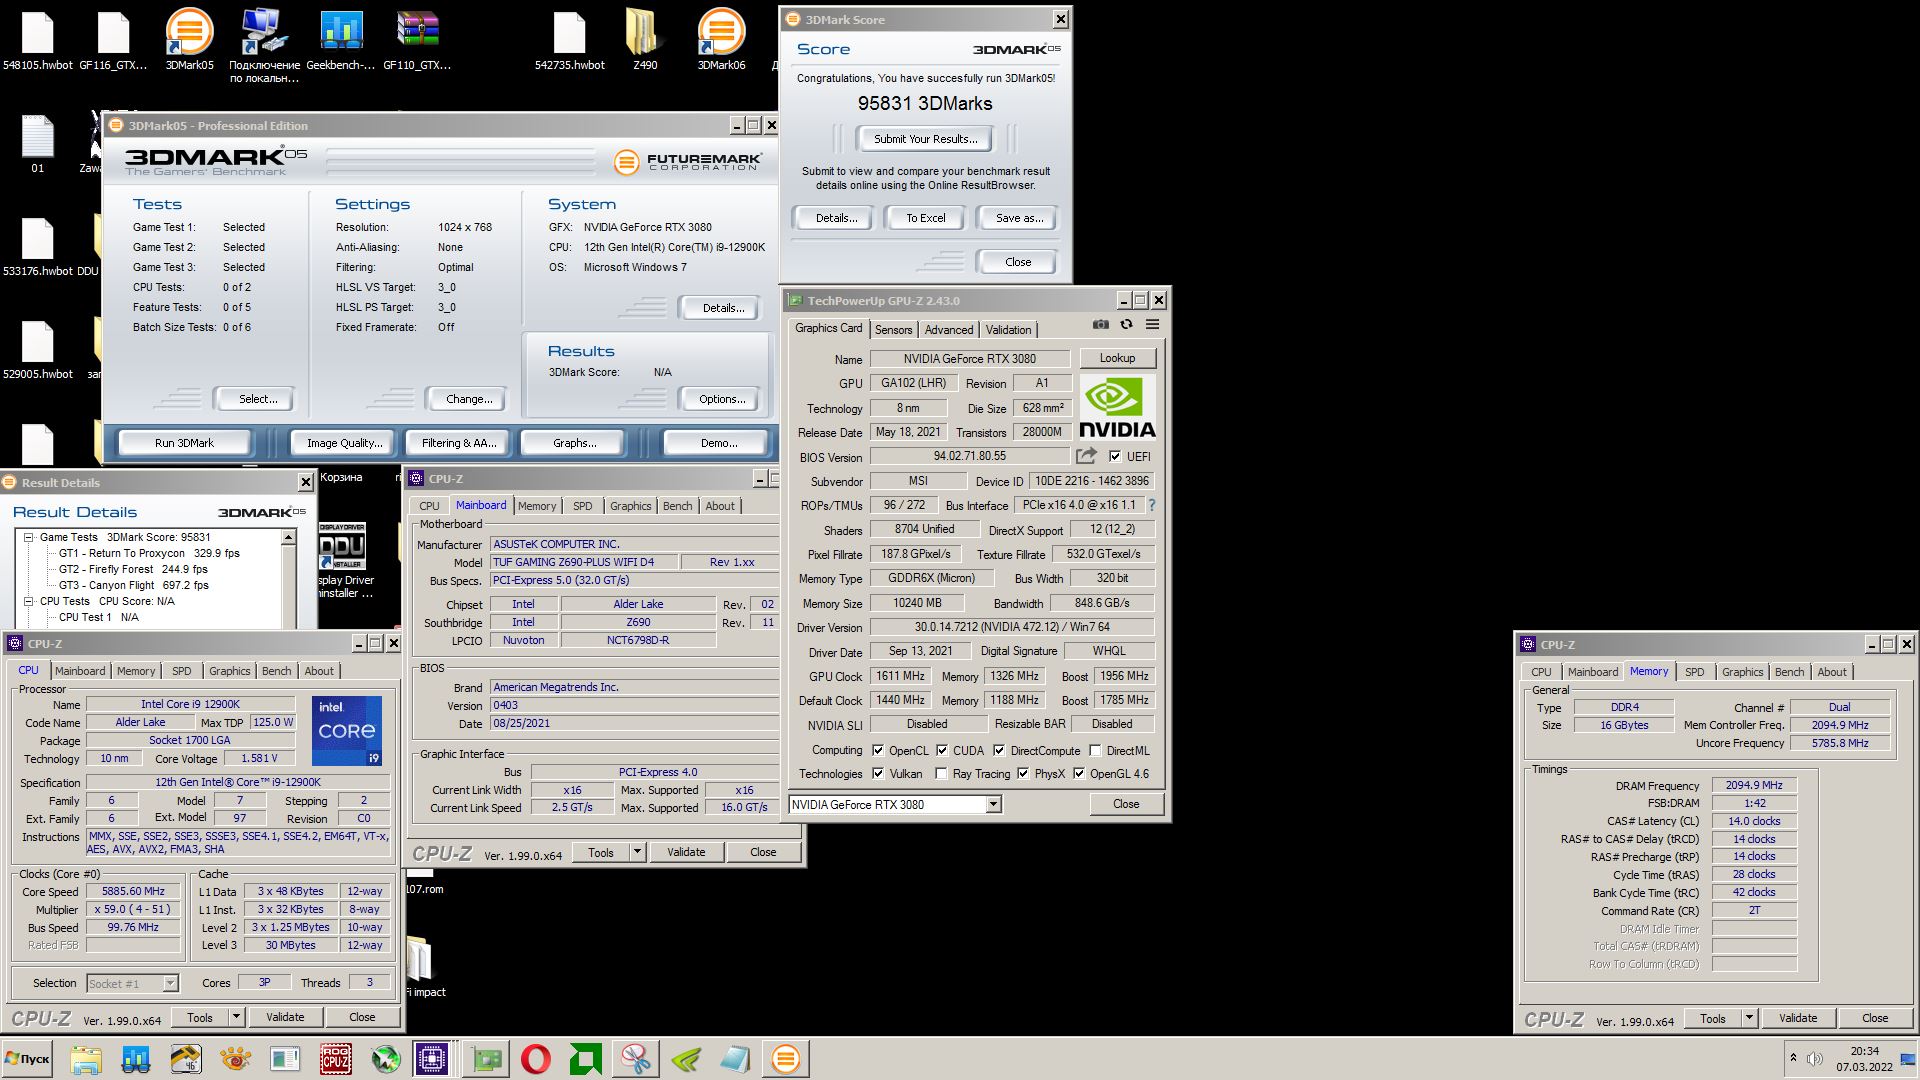This screenshot has height=1080, width=1920.
Task: Select the 548105.hwbot file on desktop
Action: tap(37, 40)
